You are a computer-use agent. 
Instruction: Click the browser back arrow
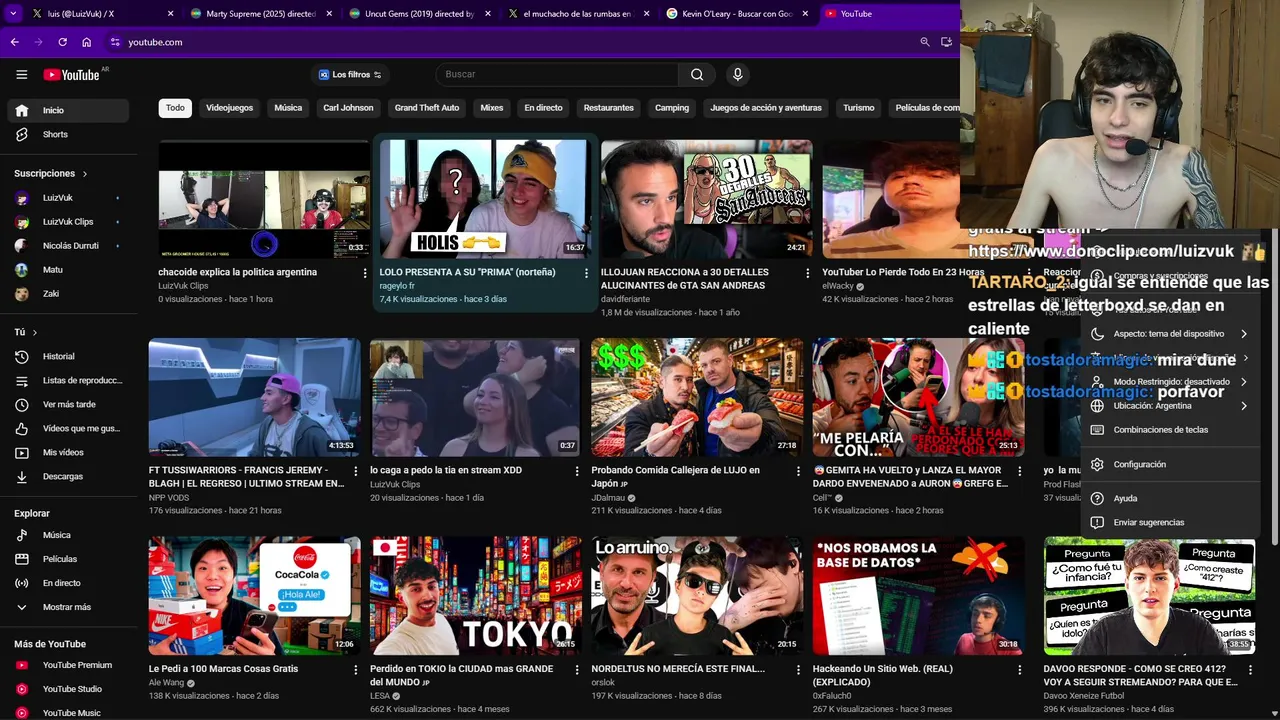(14, 42)
